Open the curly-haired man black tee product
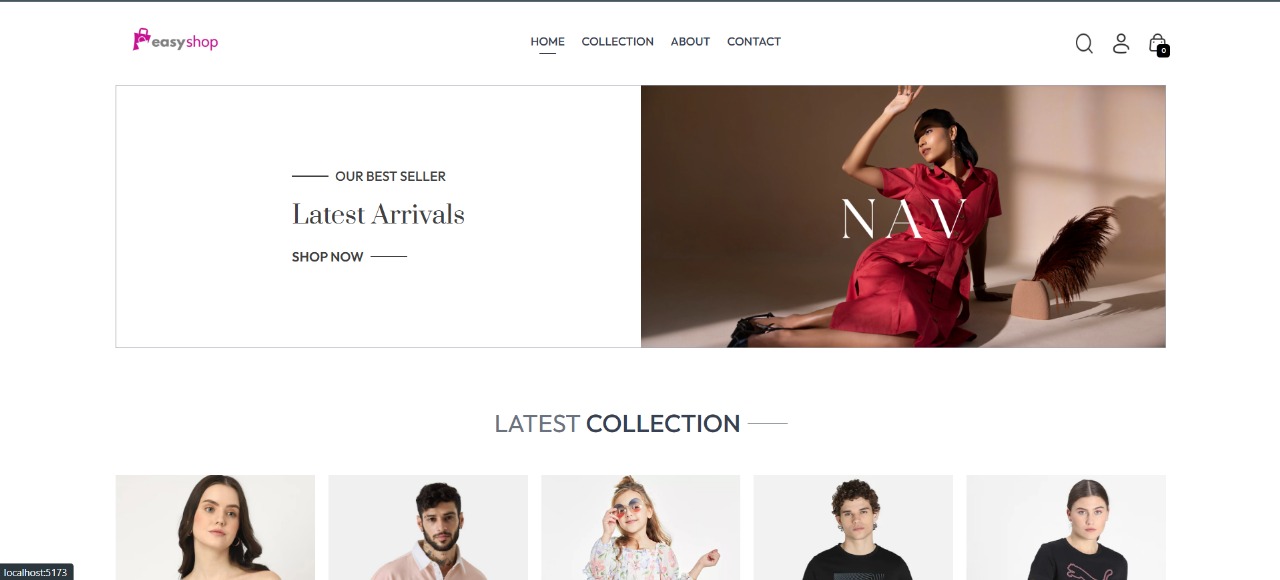Screen dimensions: 1280x580 point(853,527)
